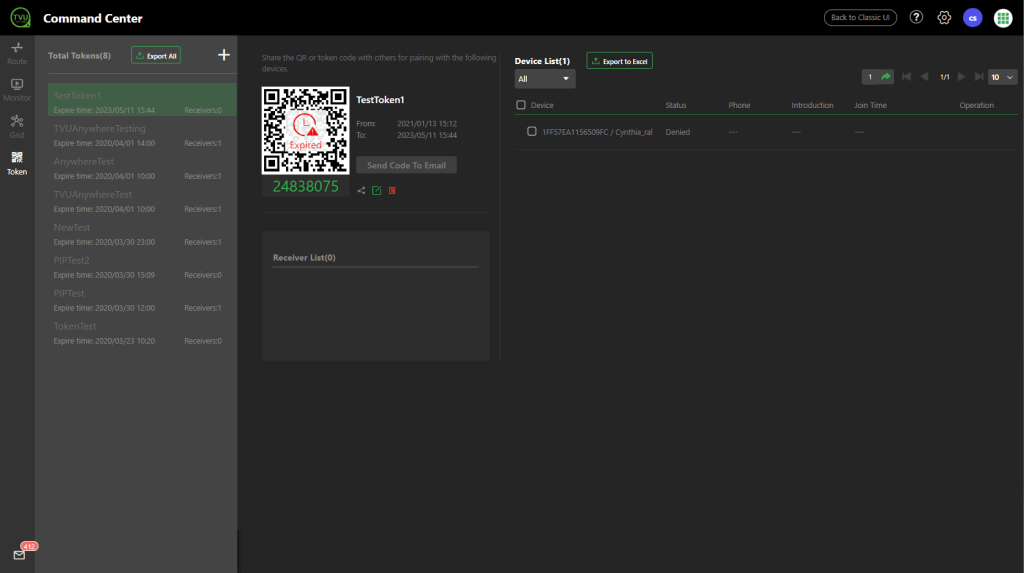Select the TVUAnywhereTest token
Viewport: 1024px width, 573px height.
coord(142,201)
